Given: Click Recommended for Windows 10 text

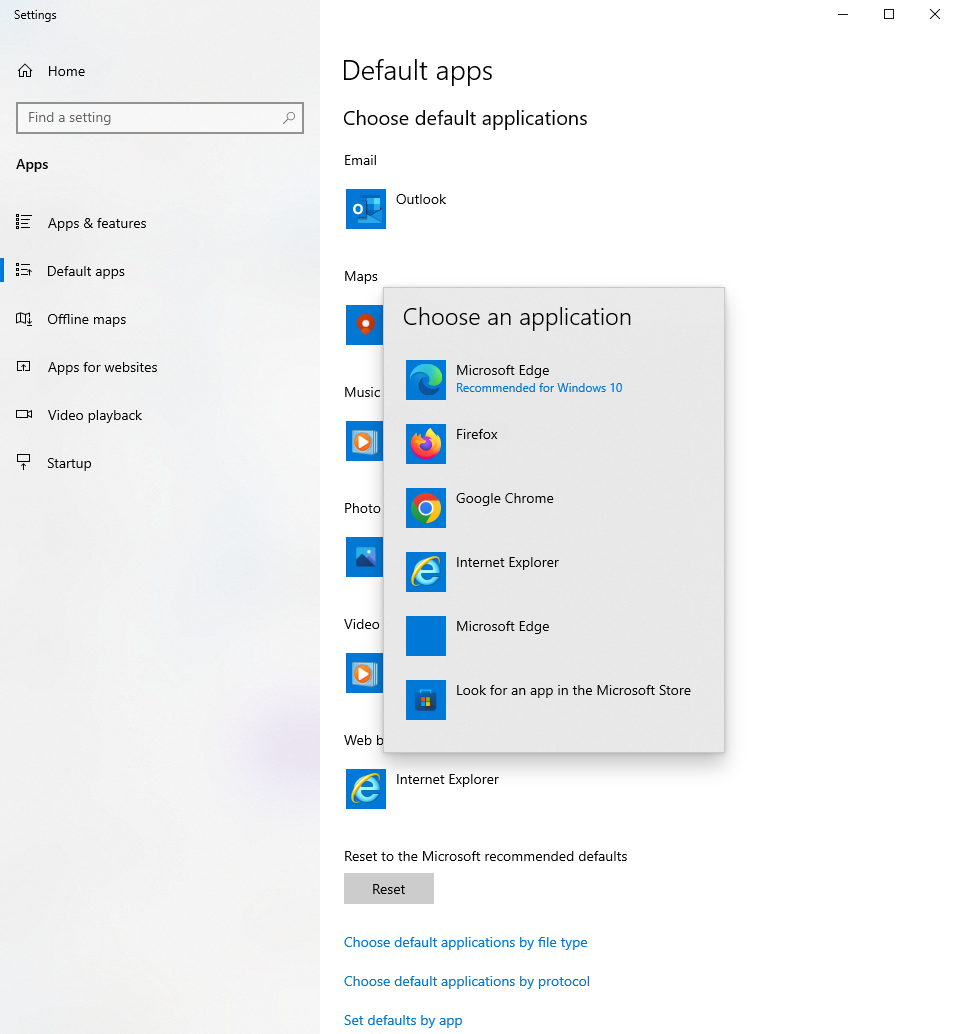Looking at the screenshot, I should pyautogui.click(x=539, y=388).
